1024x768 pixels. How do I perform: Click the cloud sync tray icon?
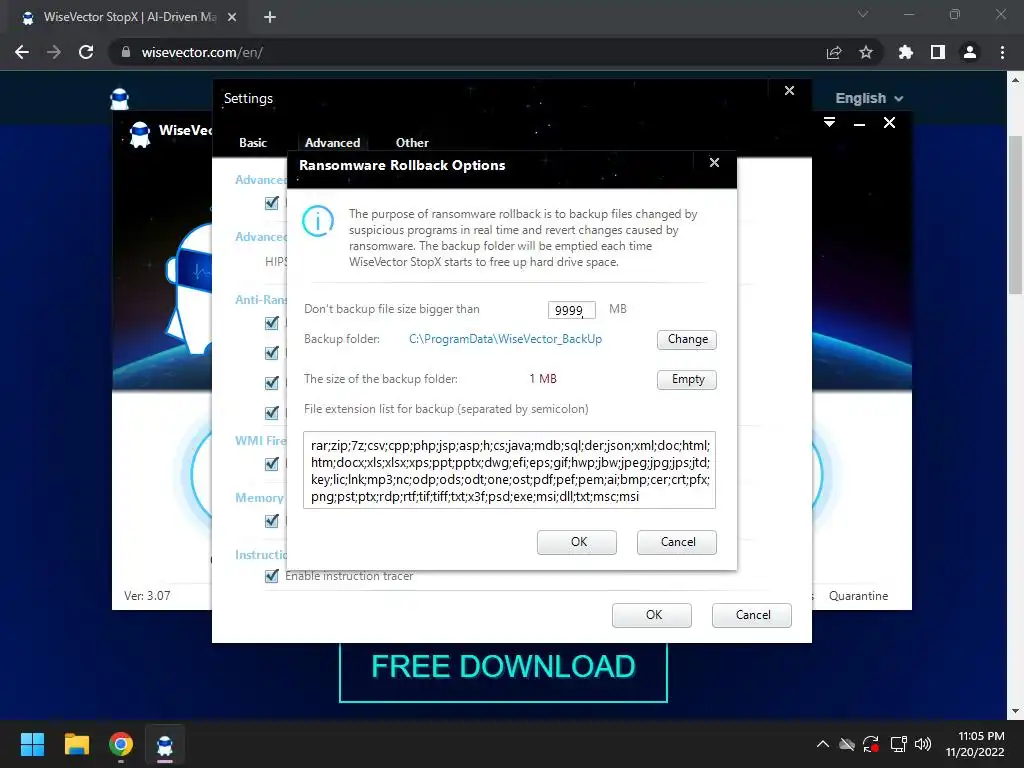point(847,744)
